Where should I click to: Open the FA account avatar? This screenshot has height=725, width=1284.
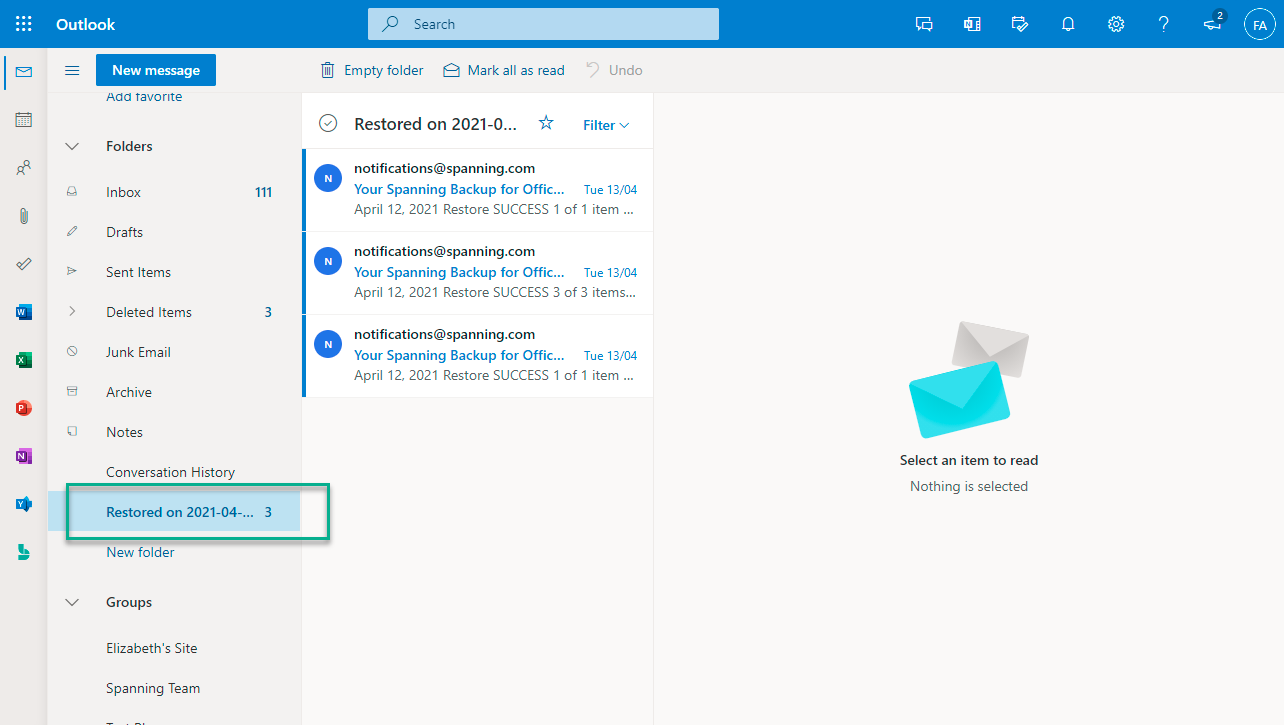coord(1260,24)
